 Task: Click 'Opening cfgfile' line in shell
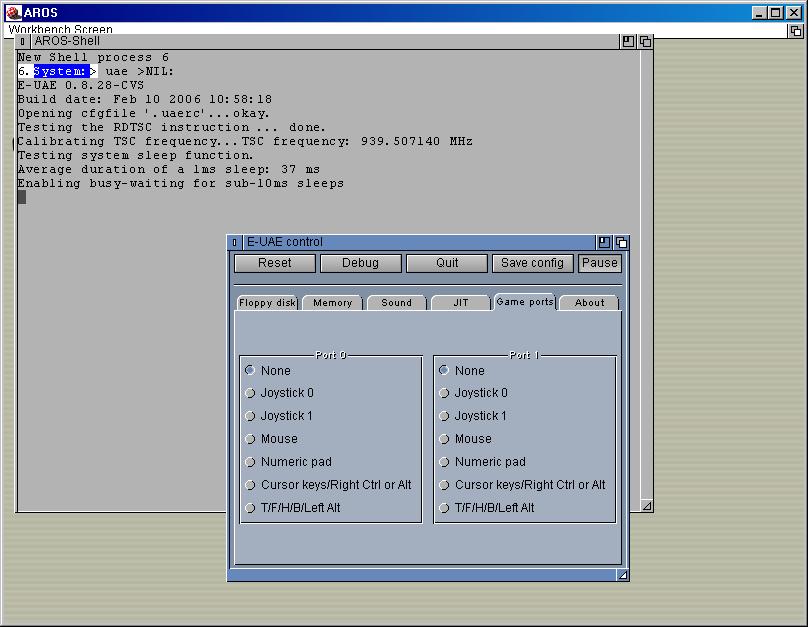143,113
